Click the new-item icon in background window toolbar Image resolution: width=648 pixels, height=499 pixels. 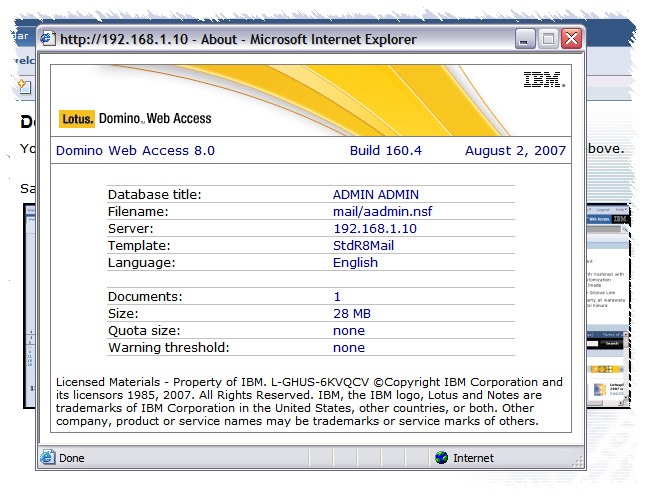coord(24,86)
